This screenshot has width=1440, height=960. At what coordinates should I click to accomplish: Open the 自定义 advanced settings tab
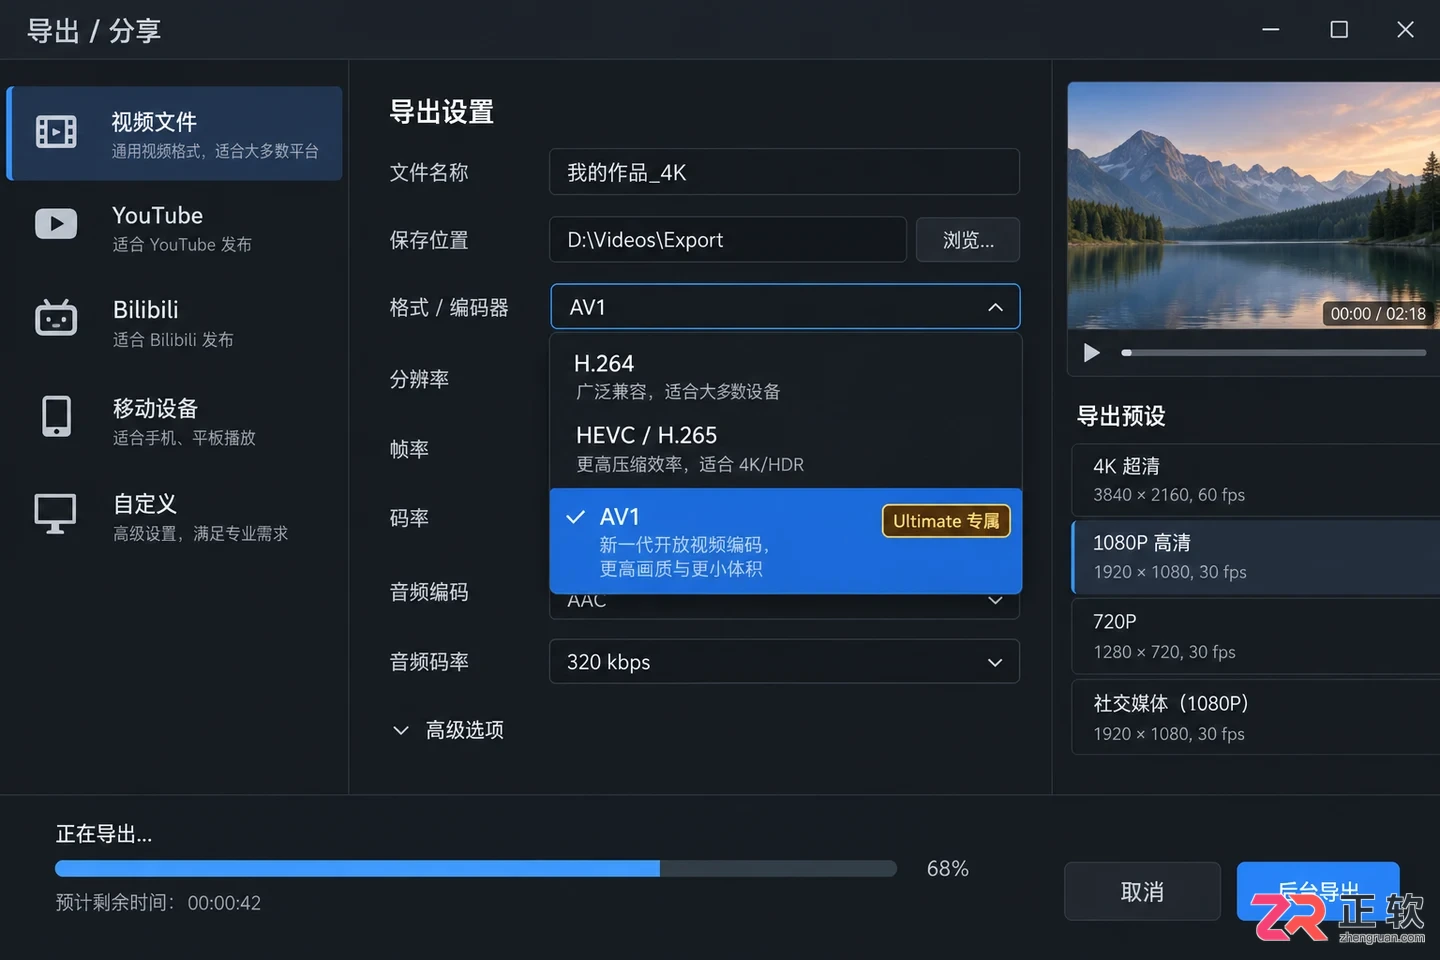(174, 516)
